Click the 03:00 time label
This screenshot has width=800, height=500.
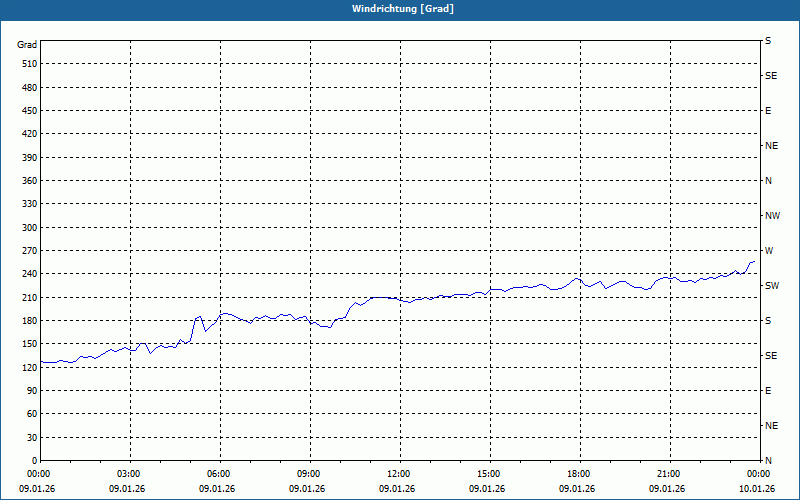click(x=131, y=474)
